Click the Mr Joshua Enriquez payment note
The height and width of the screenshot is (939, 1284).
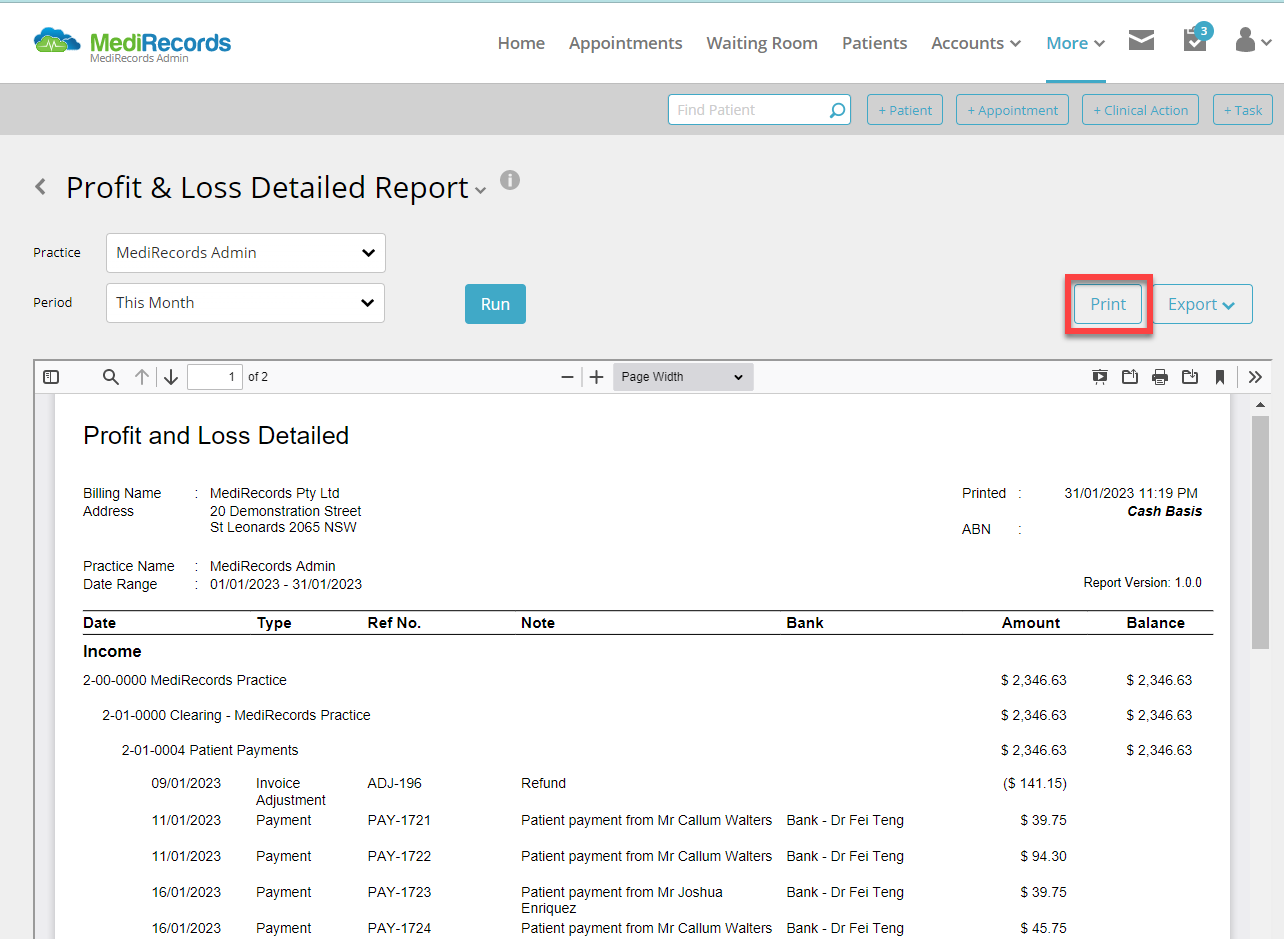621,900
